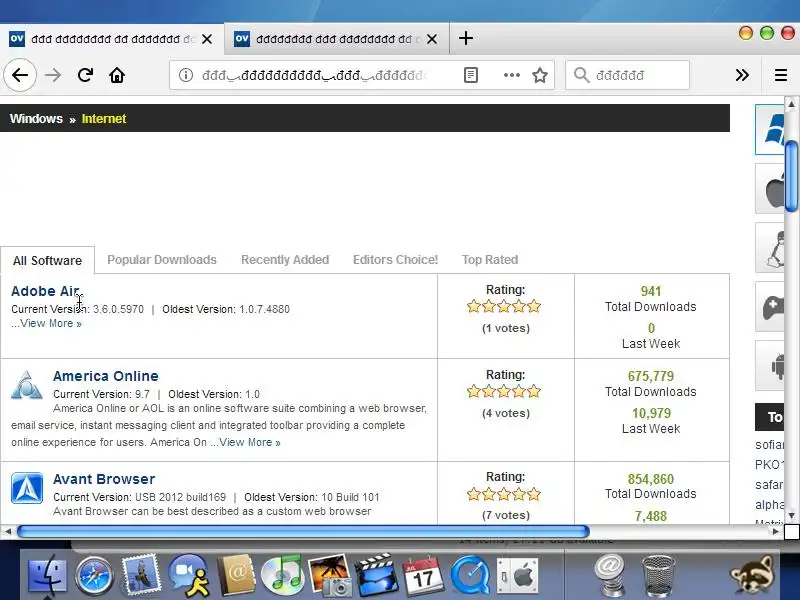The height and width of the screenshot is (600, 800).
Task: Open a new browser tab
Action: (x=465, y=38)
